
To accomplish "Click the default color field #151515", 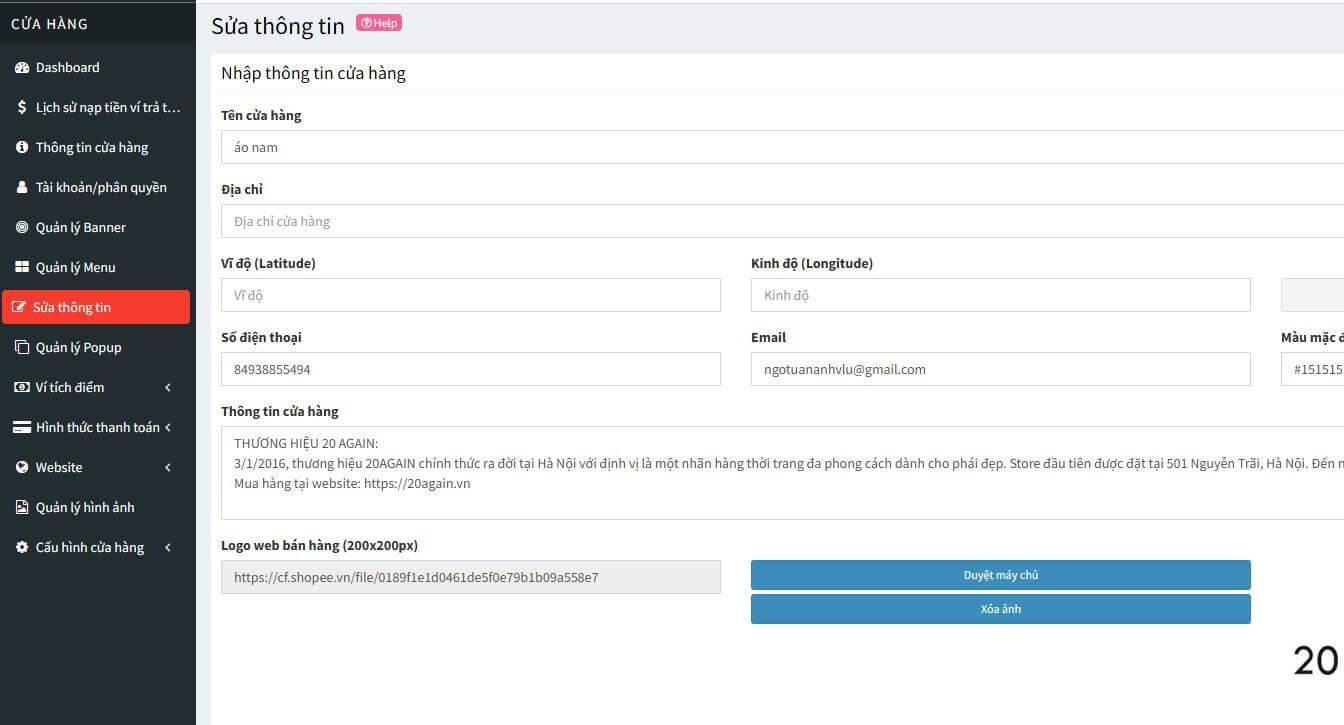I will (x=1312, y=369).
